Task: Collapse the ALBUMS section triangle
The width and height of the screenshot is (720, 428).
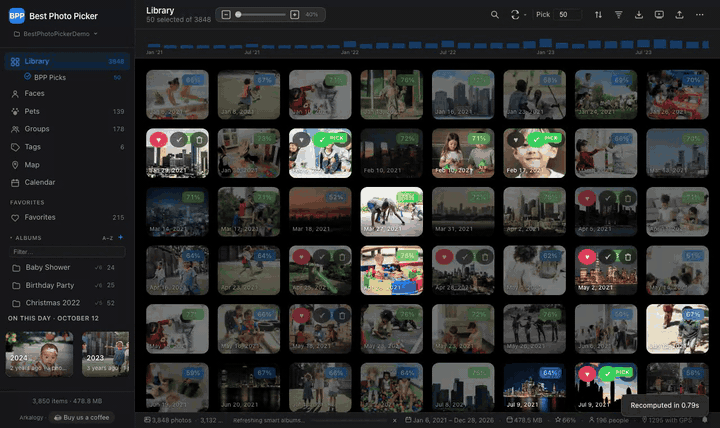Action: pyautogui.click(x=11, y=238)
